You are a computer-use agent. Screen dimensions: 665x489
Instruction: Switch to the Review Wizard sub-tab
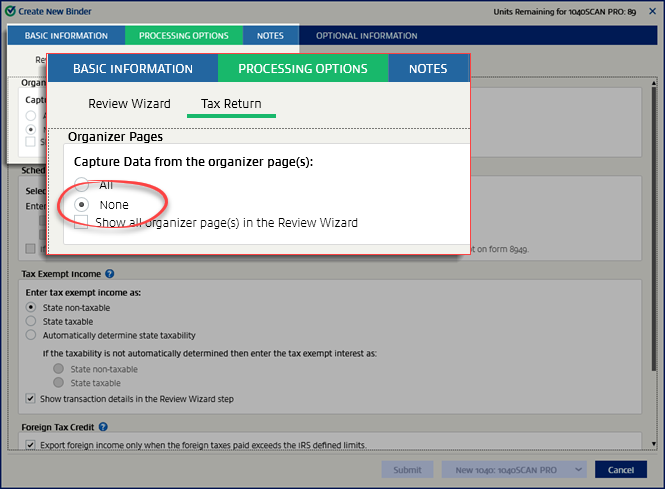click(129, 104)
